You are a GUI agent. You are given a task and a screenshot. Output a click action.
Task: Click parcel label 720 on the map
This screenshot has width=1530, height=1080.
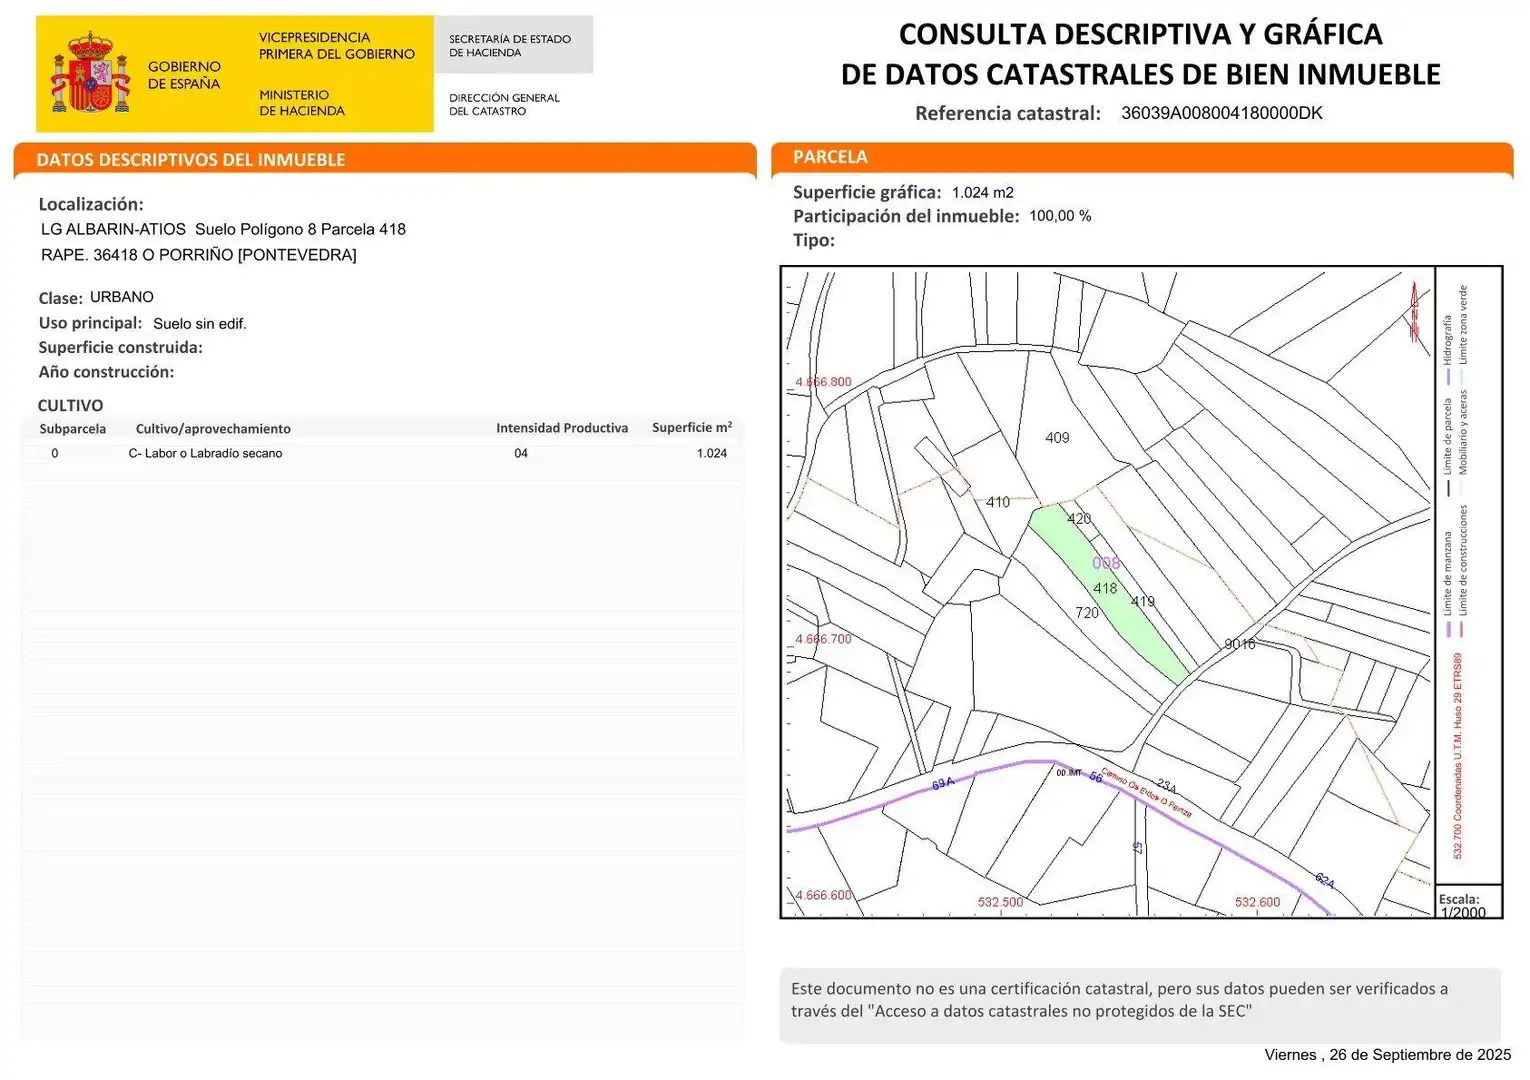click(1087, 613)
